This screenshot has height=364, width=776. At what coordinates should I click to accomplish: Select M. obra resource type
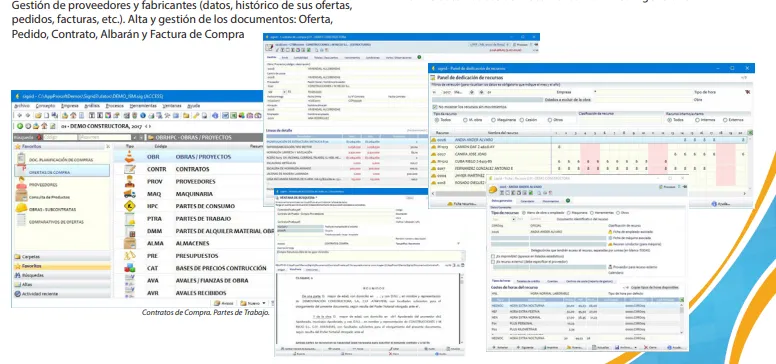pyautogui.click(x=465, y=120)
